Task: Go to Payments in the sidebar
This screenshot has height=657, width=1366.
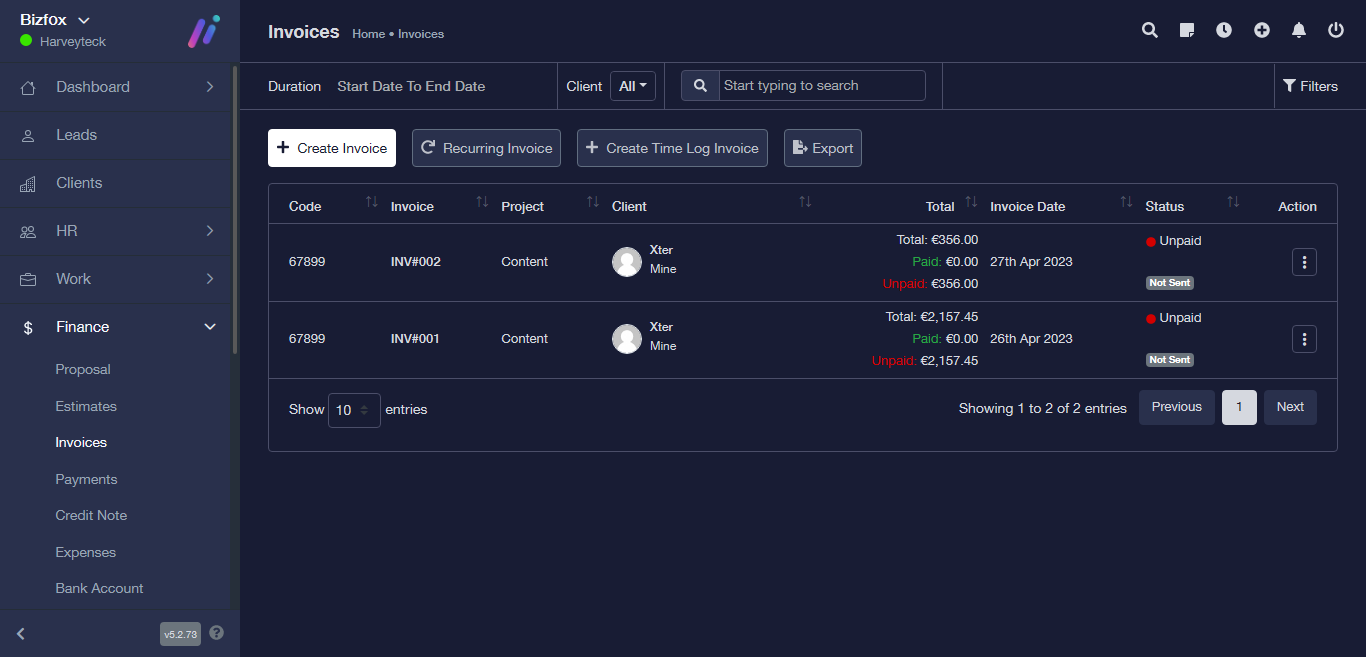Action: (86, 479)
